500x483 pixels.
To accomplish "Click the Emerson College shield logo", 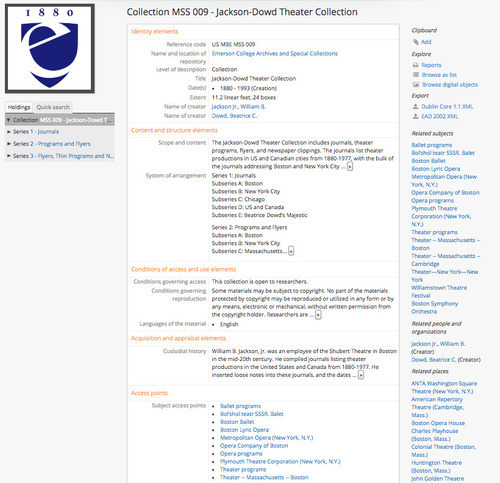I will click(50, 48).
